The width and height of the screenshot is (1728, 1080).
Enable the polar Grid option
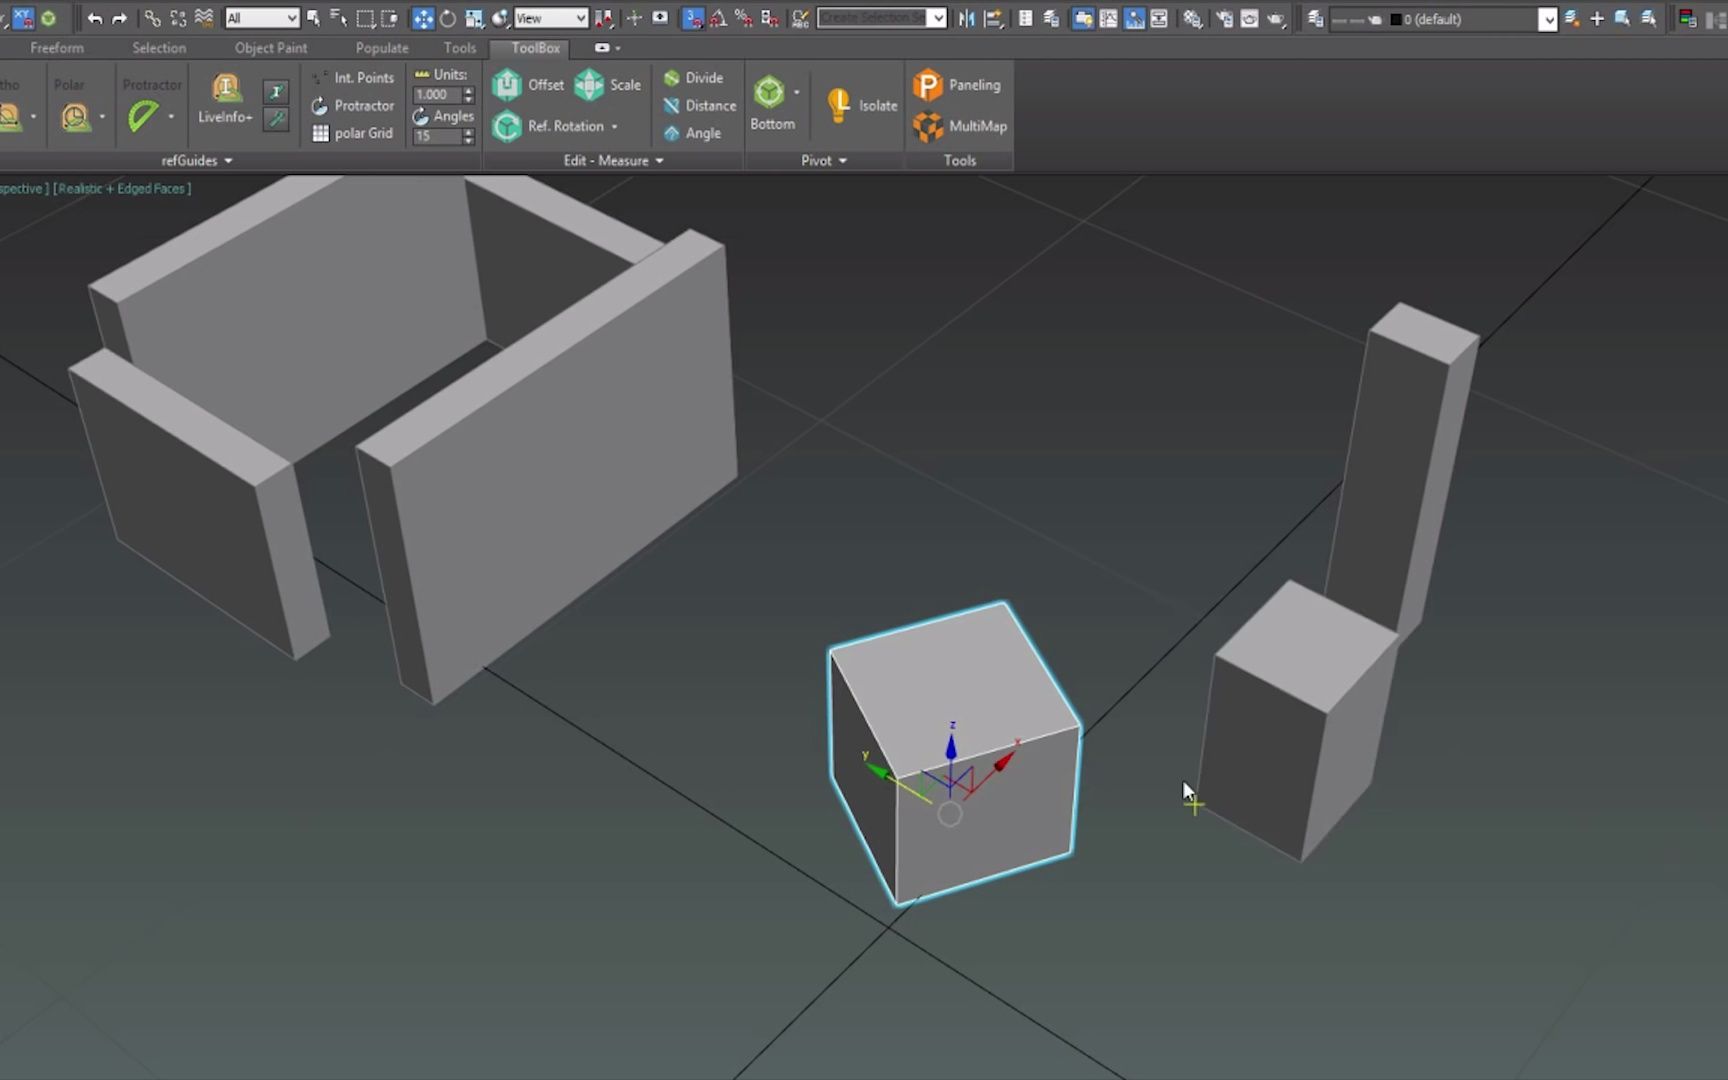point(352,132)
